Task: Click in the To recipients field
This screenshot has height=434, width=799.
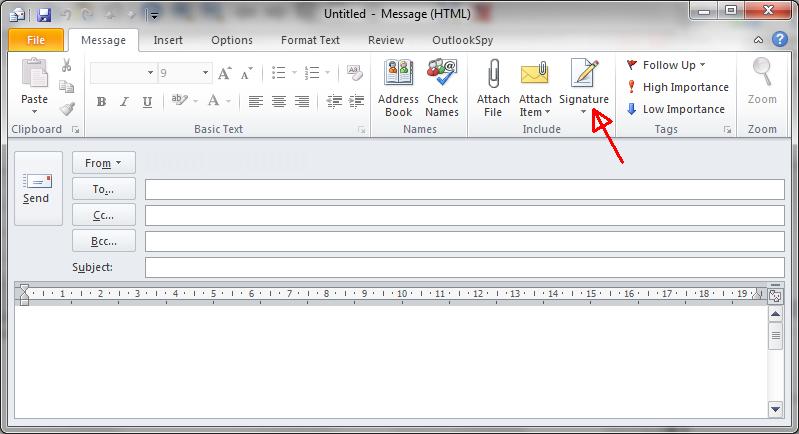Action: tap(465, 189)
